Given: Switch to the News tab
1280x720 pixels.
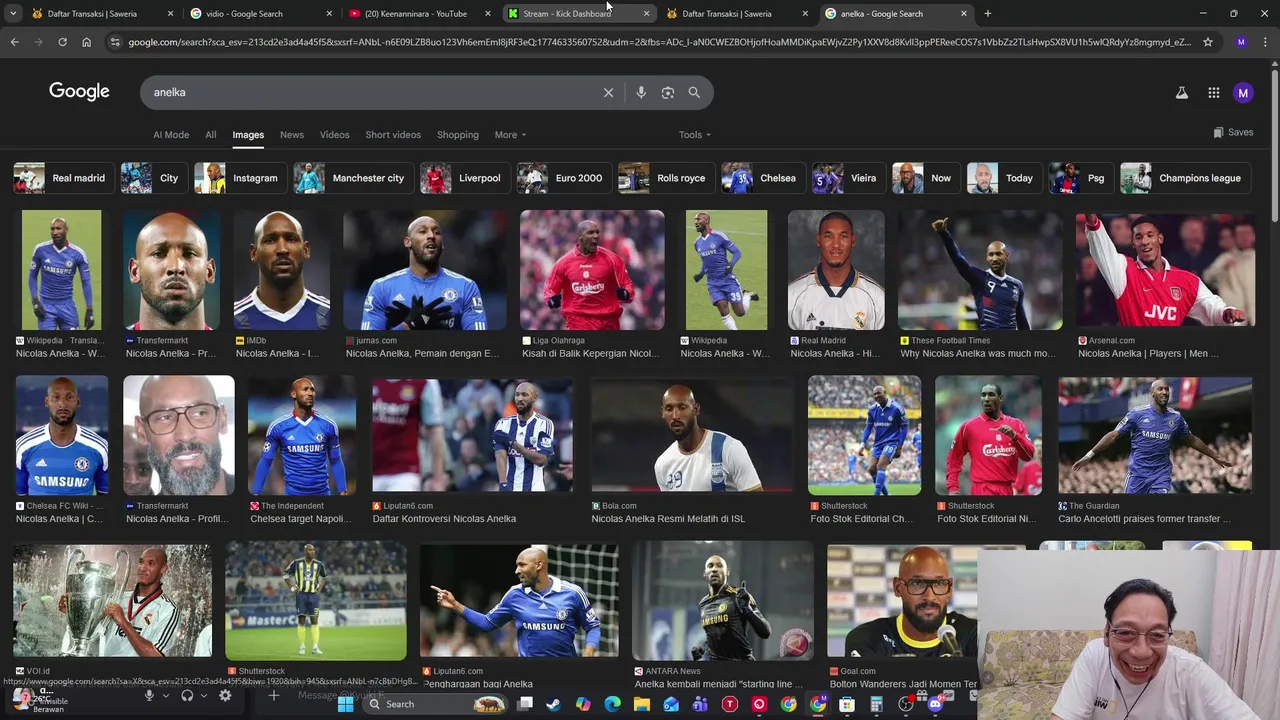Looking at the screenshot, I should [x=292, y=135].
